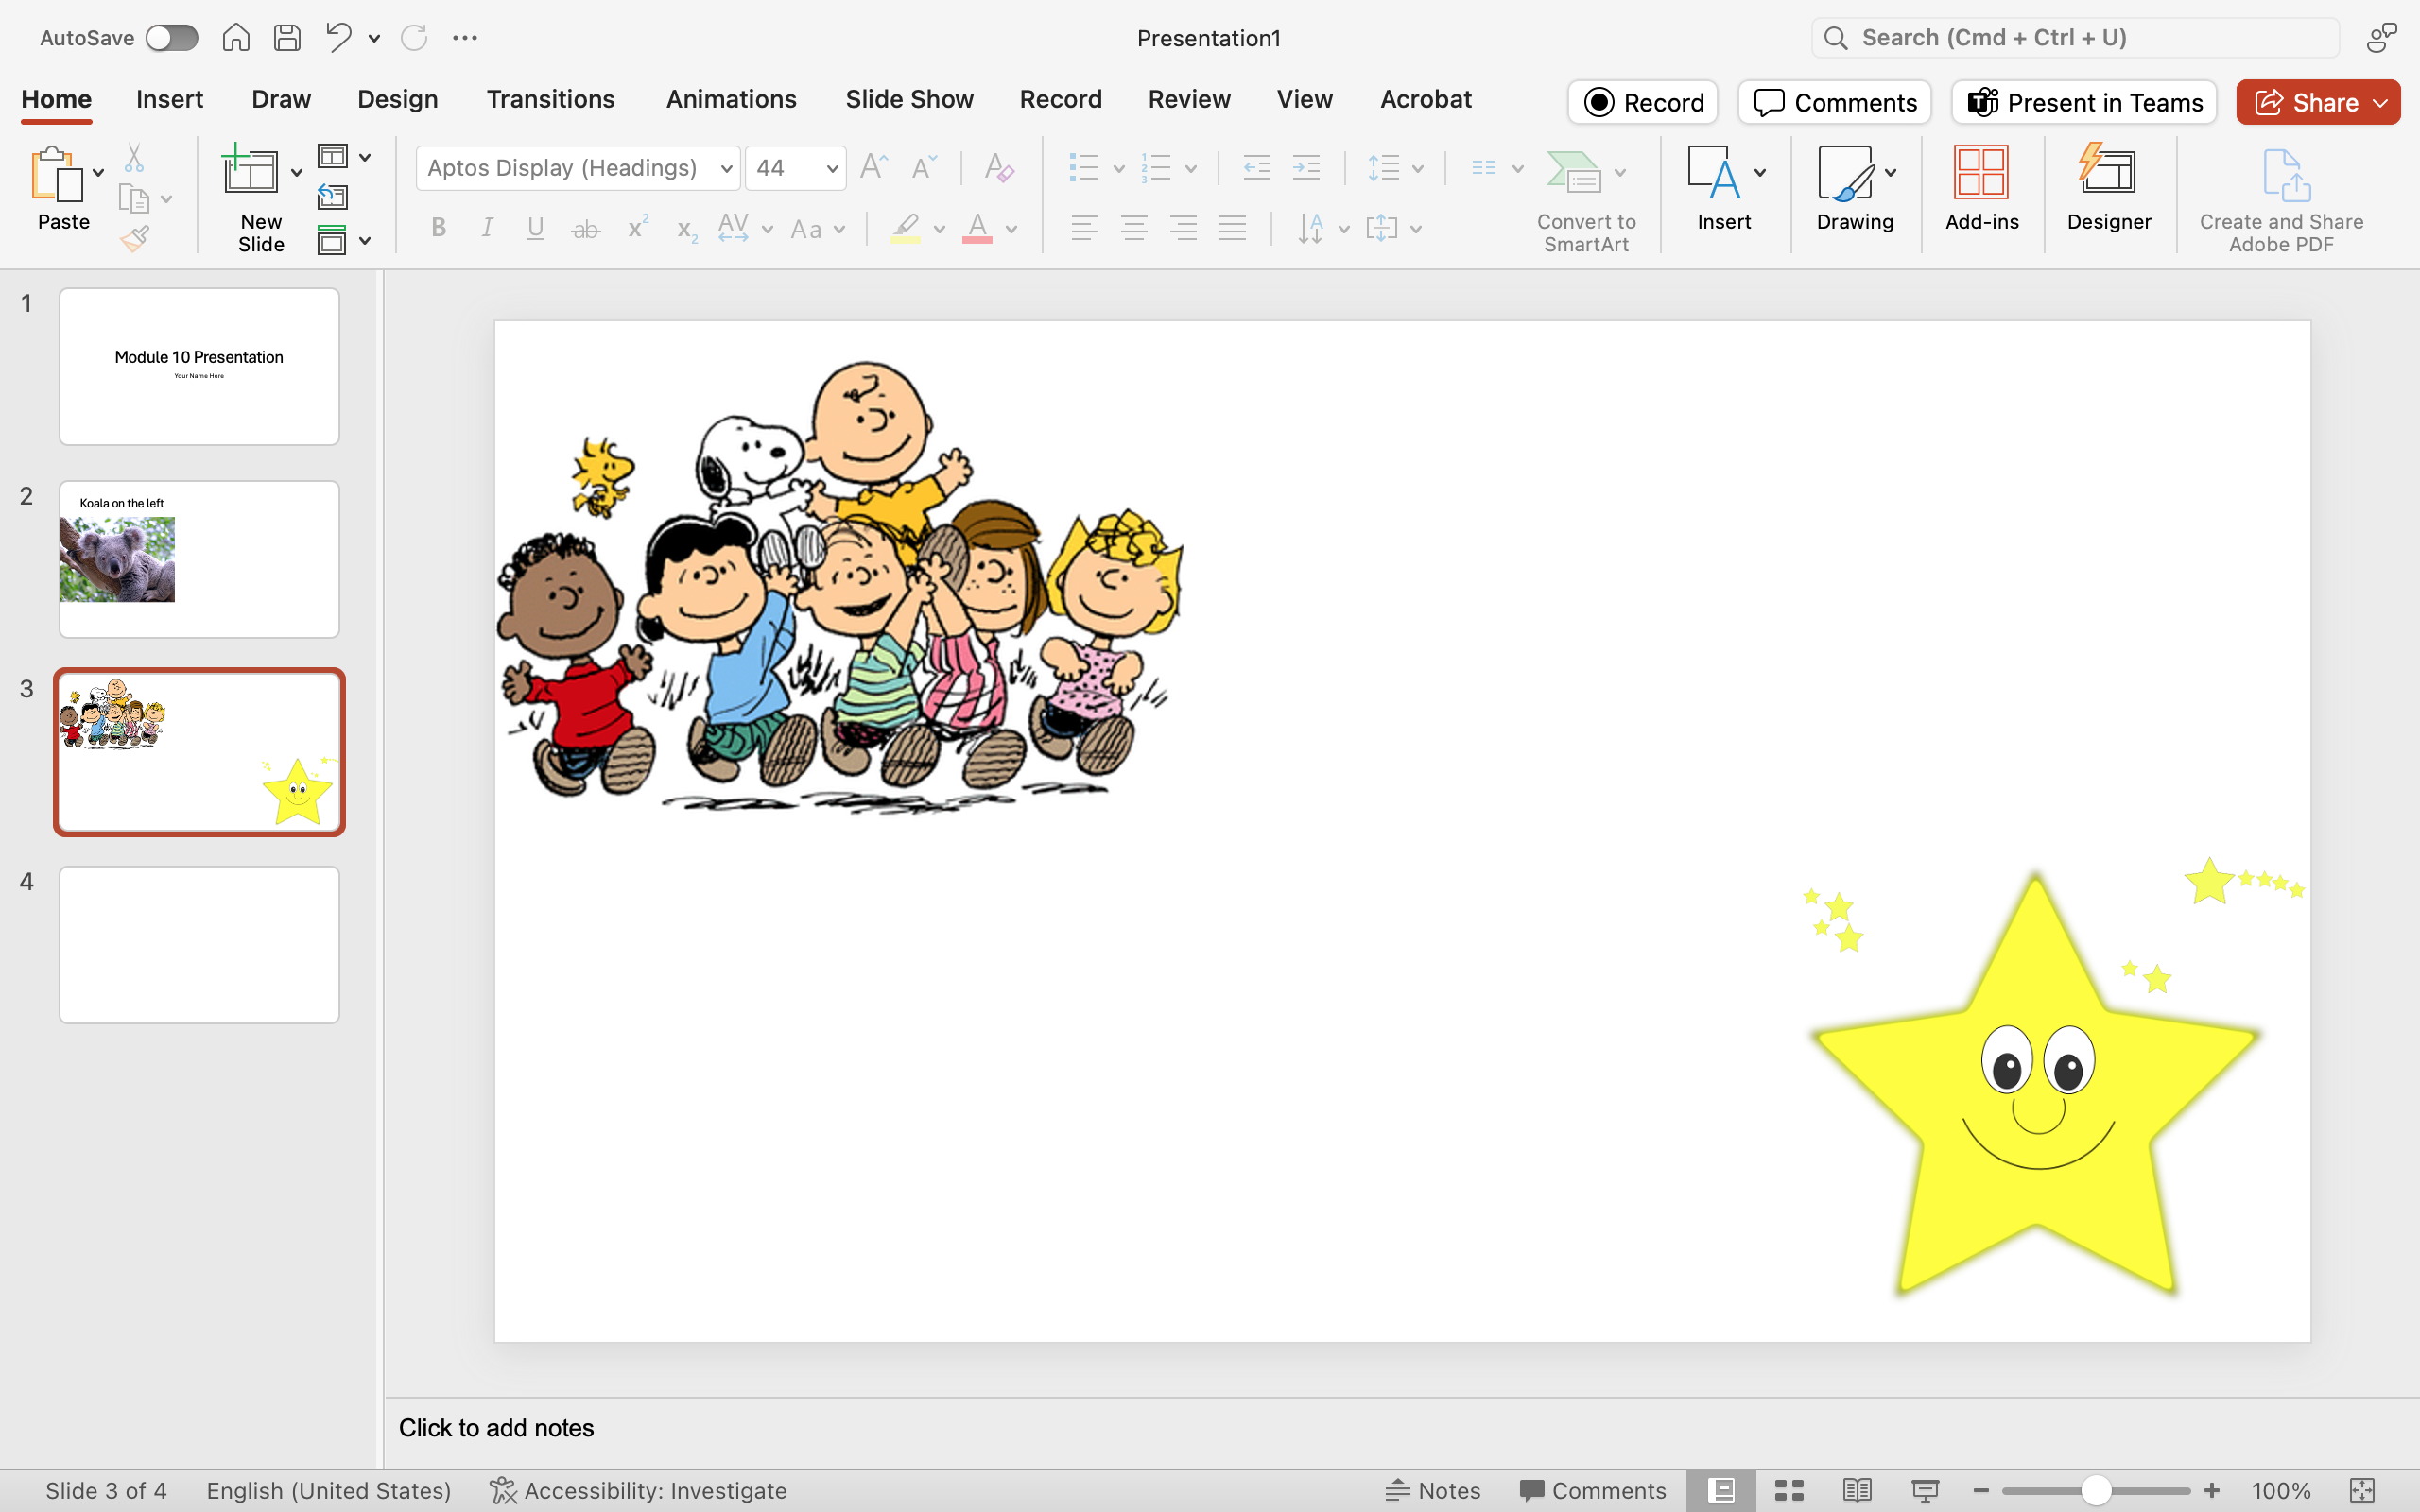Toggle left text alignment
This screenshot has width=2420, height=1512.
pos(1084,228)
